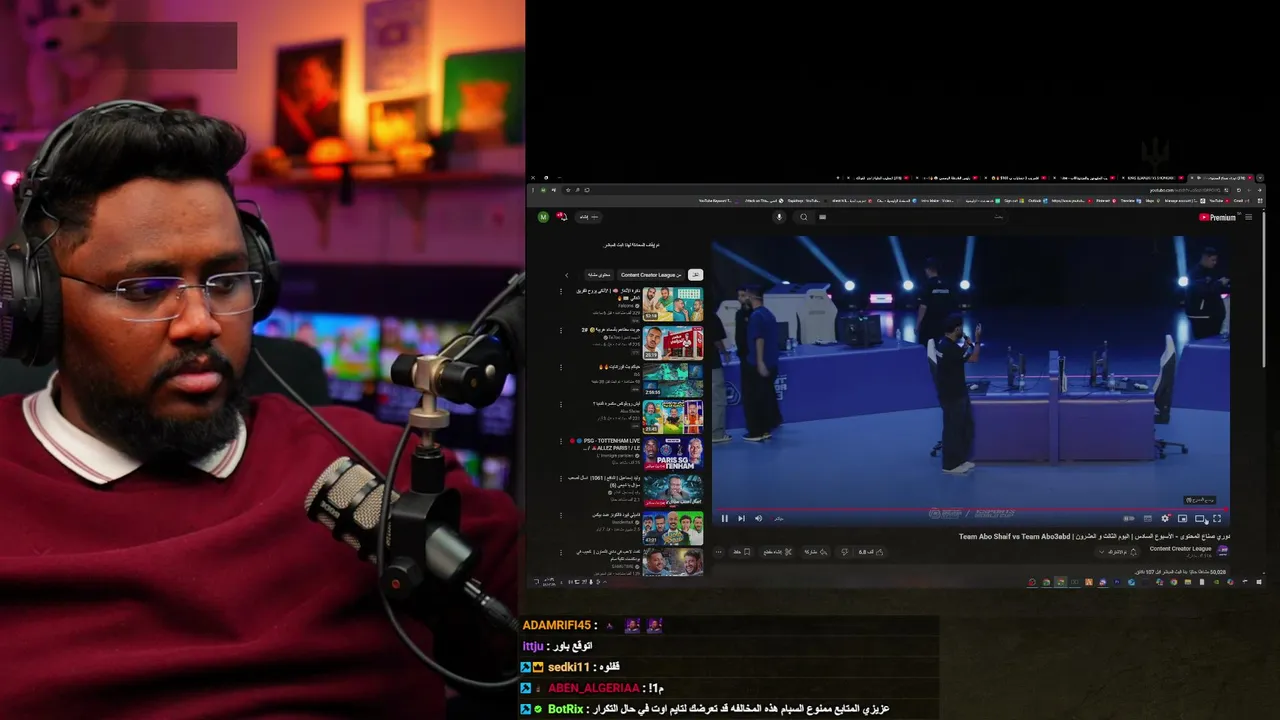
Task: Open browser tab search dropdown
Action: coord(1260,178)
